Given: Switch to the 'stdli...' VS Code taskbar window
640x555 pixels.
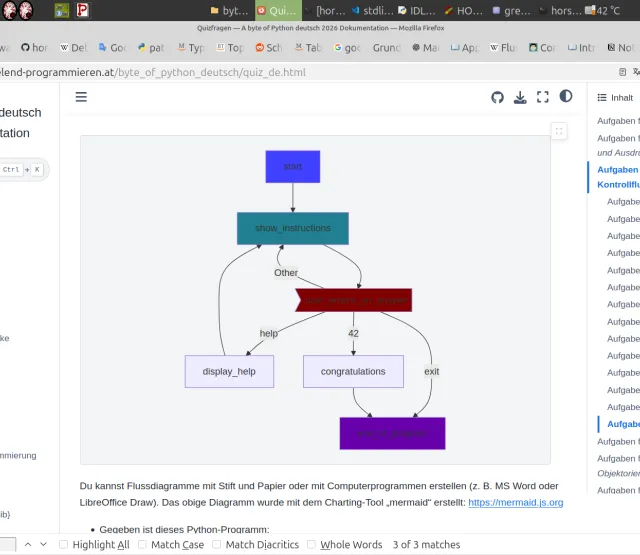Looking at the screenshot, I should click(x=373, y=11).
